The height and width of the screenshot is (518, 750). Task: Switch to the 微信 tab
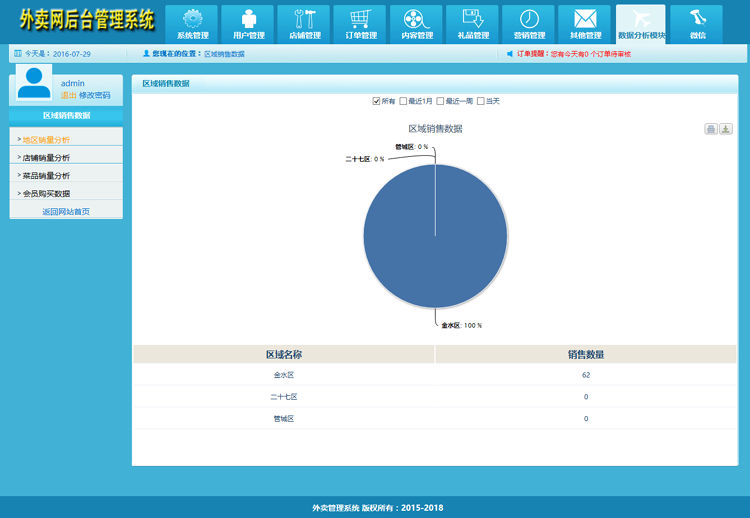(x=697, y=24)
